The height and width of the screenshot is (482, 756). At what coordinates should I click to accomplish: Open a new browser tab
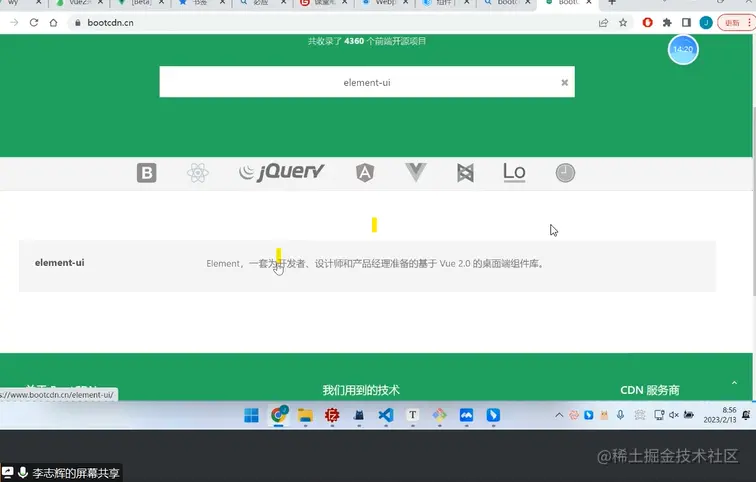pos(611,3)
